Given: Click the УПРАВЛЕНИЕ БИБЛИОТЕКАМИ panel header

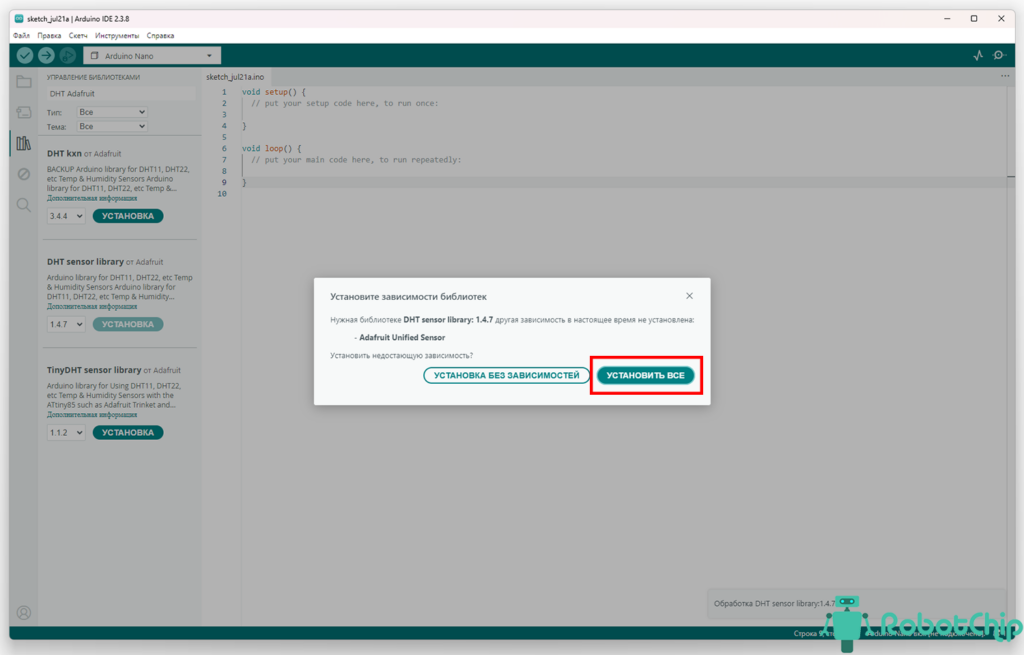Looking at the screenshot, I should [x=93, y=77].
